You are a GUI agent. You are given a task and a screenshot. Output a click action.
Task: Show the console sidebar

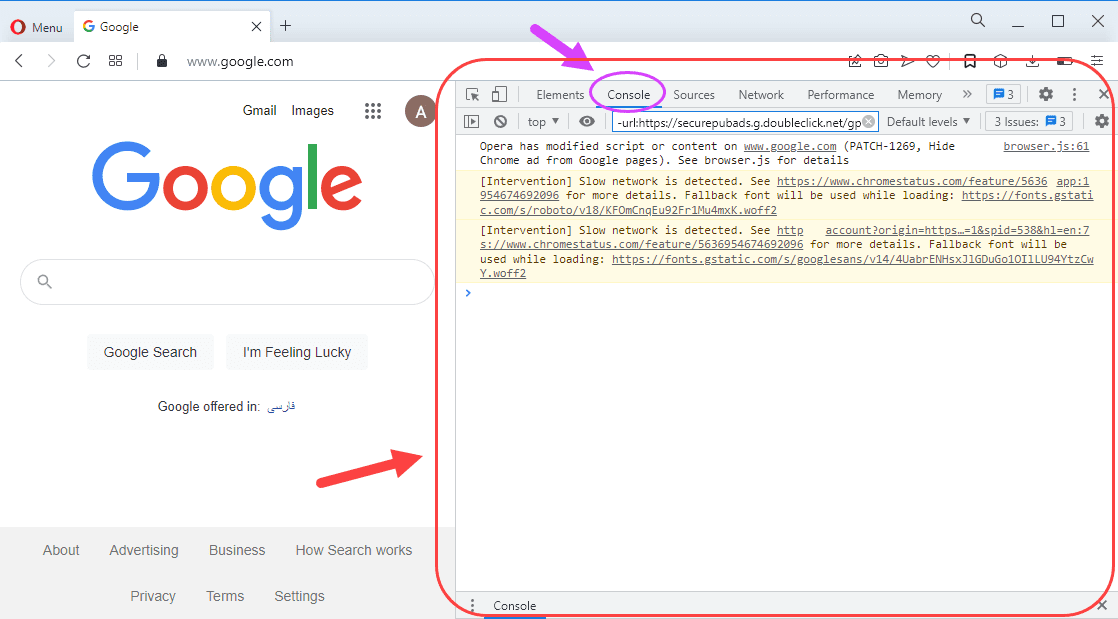(x=471, y=122)
